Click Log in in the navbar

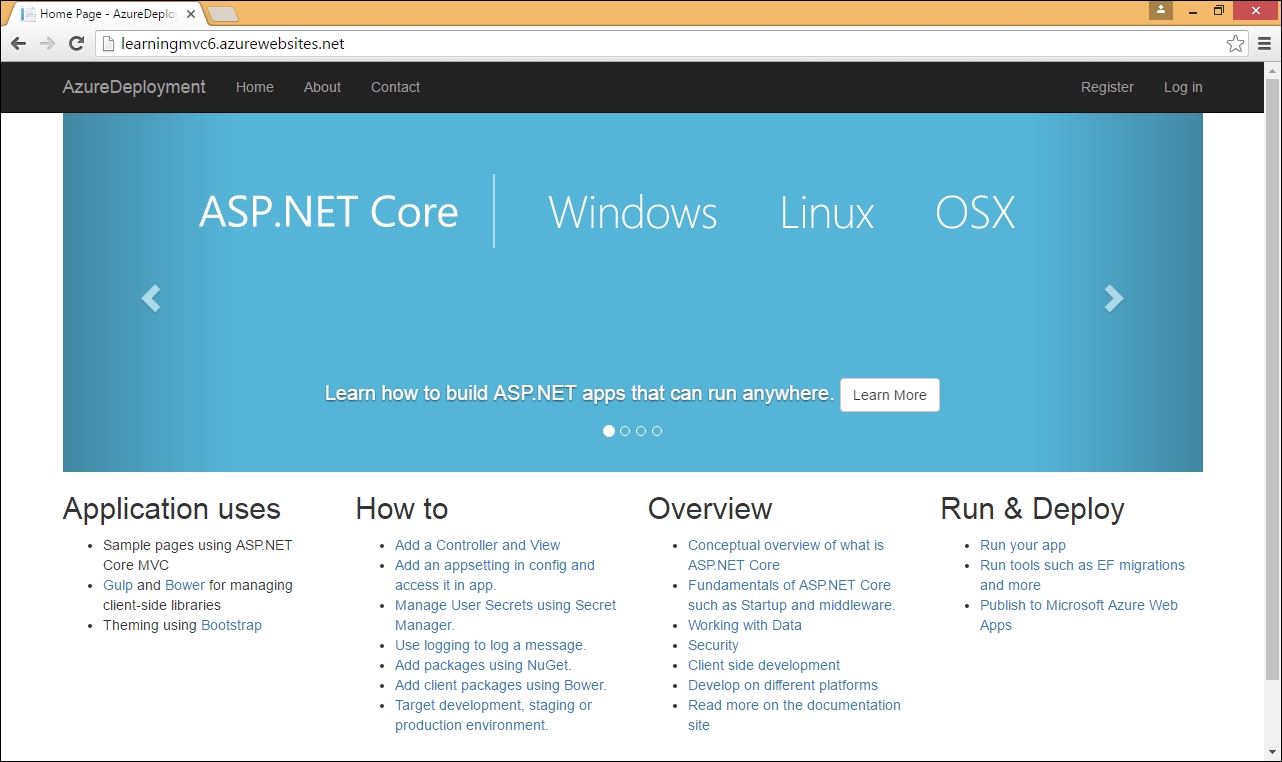coord(1183,87)
